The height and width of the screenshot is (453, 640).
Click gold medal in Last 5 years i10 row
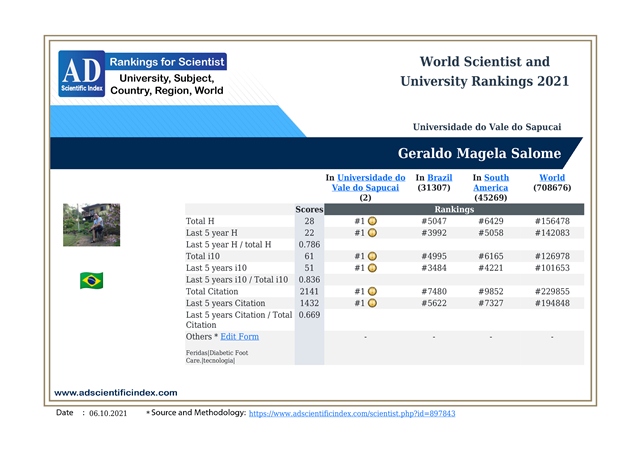click(372, 268)
